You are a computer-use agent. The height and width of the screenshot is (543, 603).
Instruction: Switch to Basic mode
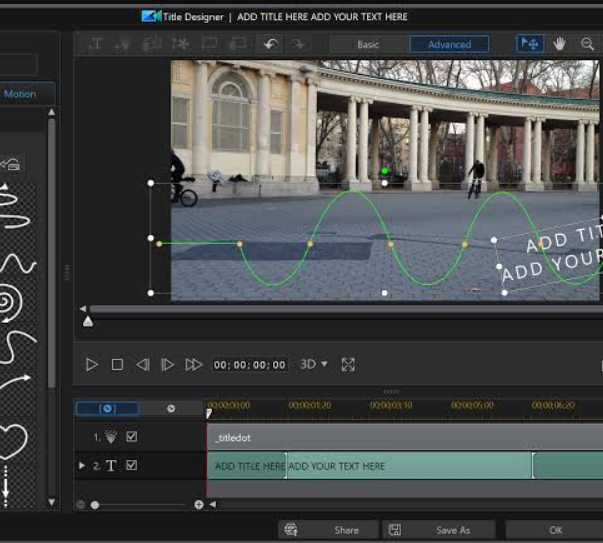pyautogui.click(x=368, y=45)
